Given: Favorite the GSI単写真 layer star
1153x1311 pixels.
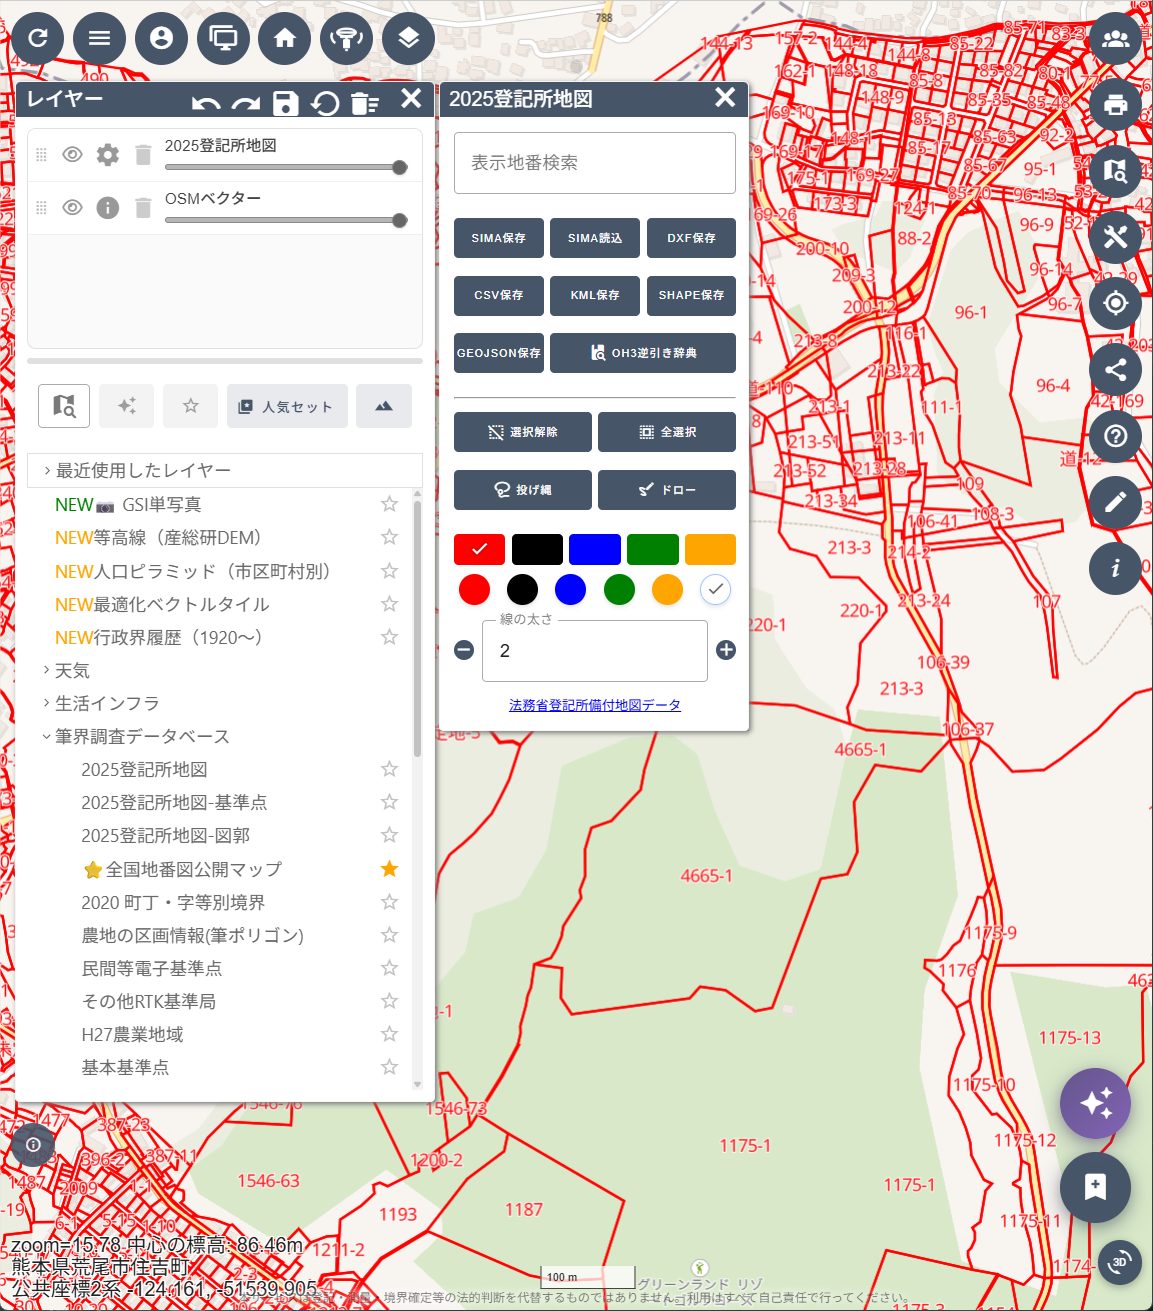Looking at the screenshot, I should (390, 505).
